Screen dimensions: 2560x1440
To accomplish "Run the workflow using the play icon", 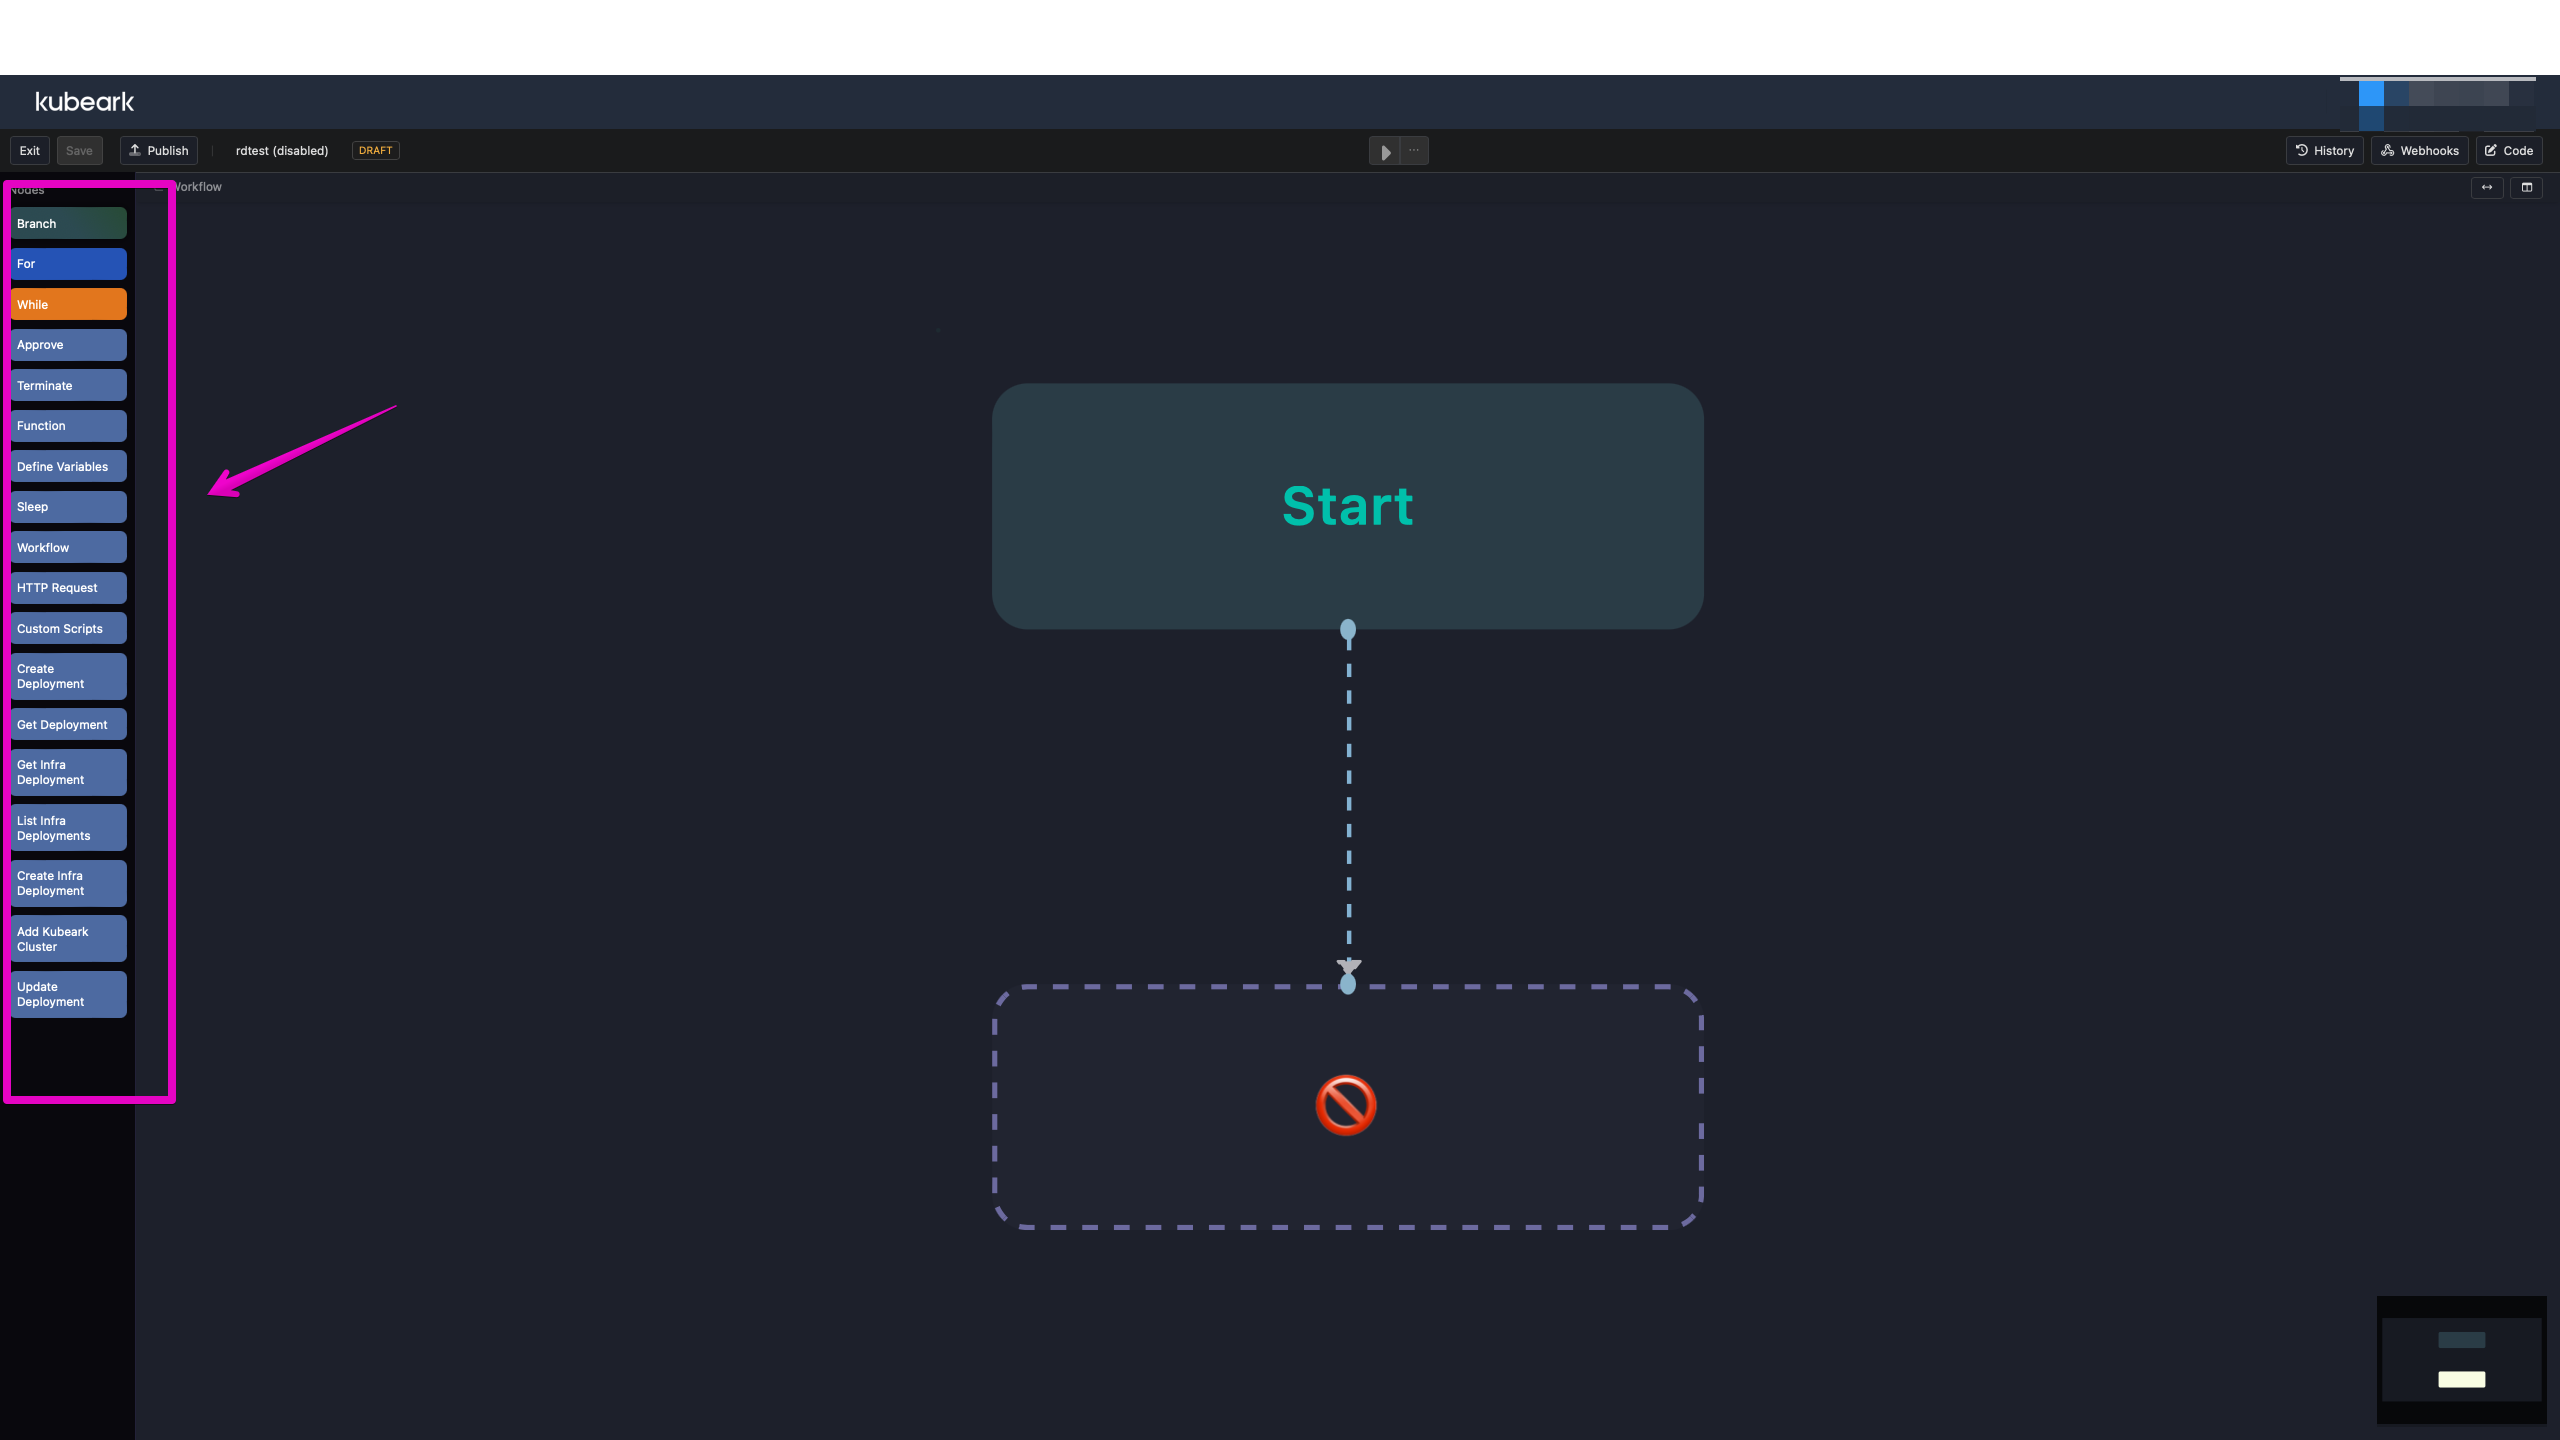I will tap(1385, 151).
